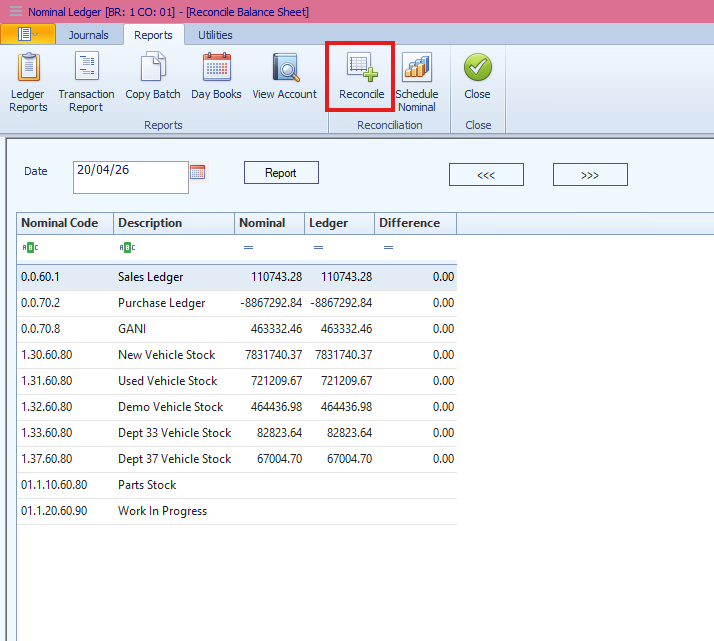The height and width of the screenshot is (641, 714).
Task: Sort by Description column header
Action: (x=174, y=223)
